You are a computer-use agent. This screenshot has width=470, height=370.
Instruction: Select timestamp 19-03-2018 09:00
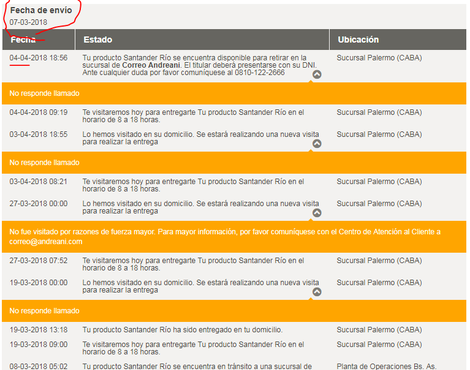pyautogui.click(x=38, y=344)
